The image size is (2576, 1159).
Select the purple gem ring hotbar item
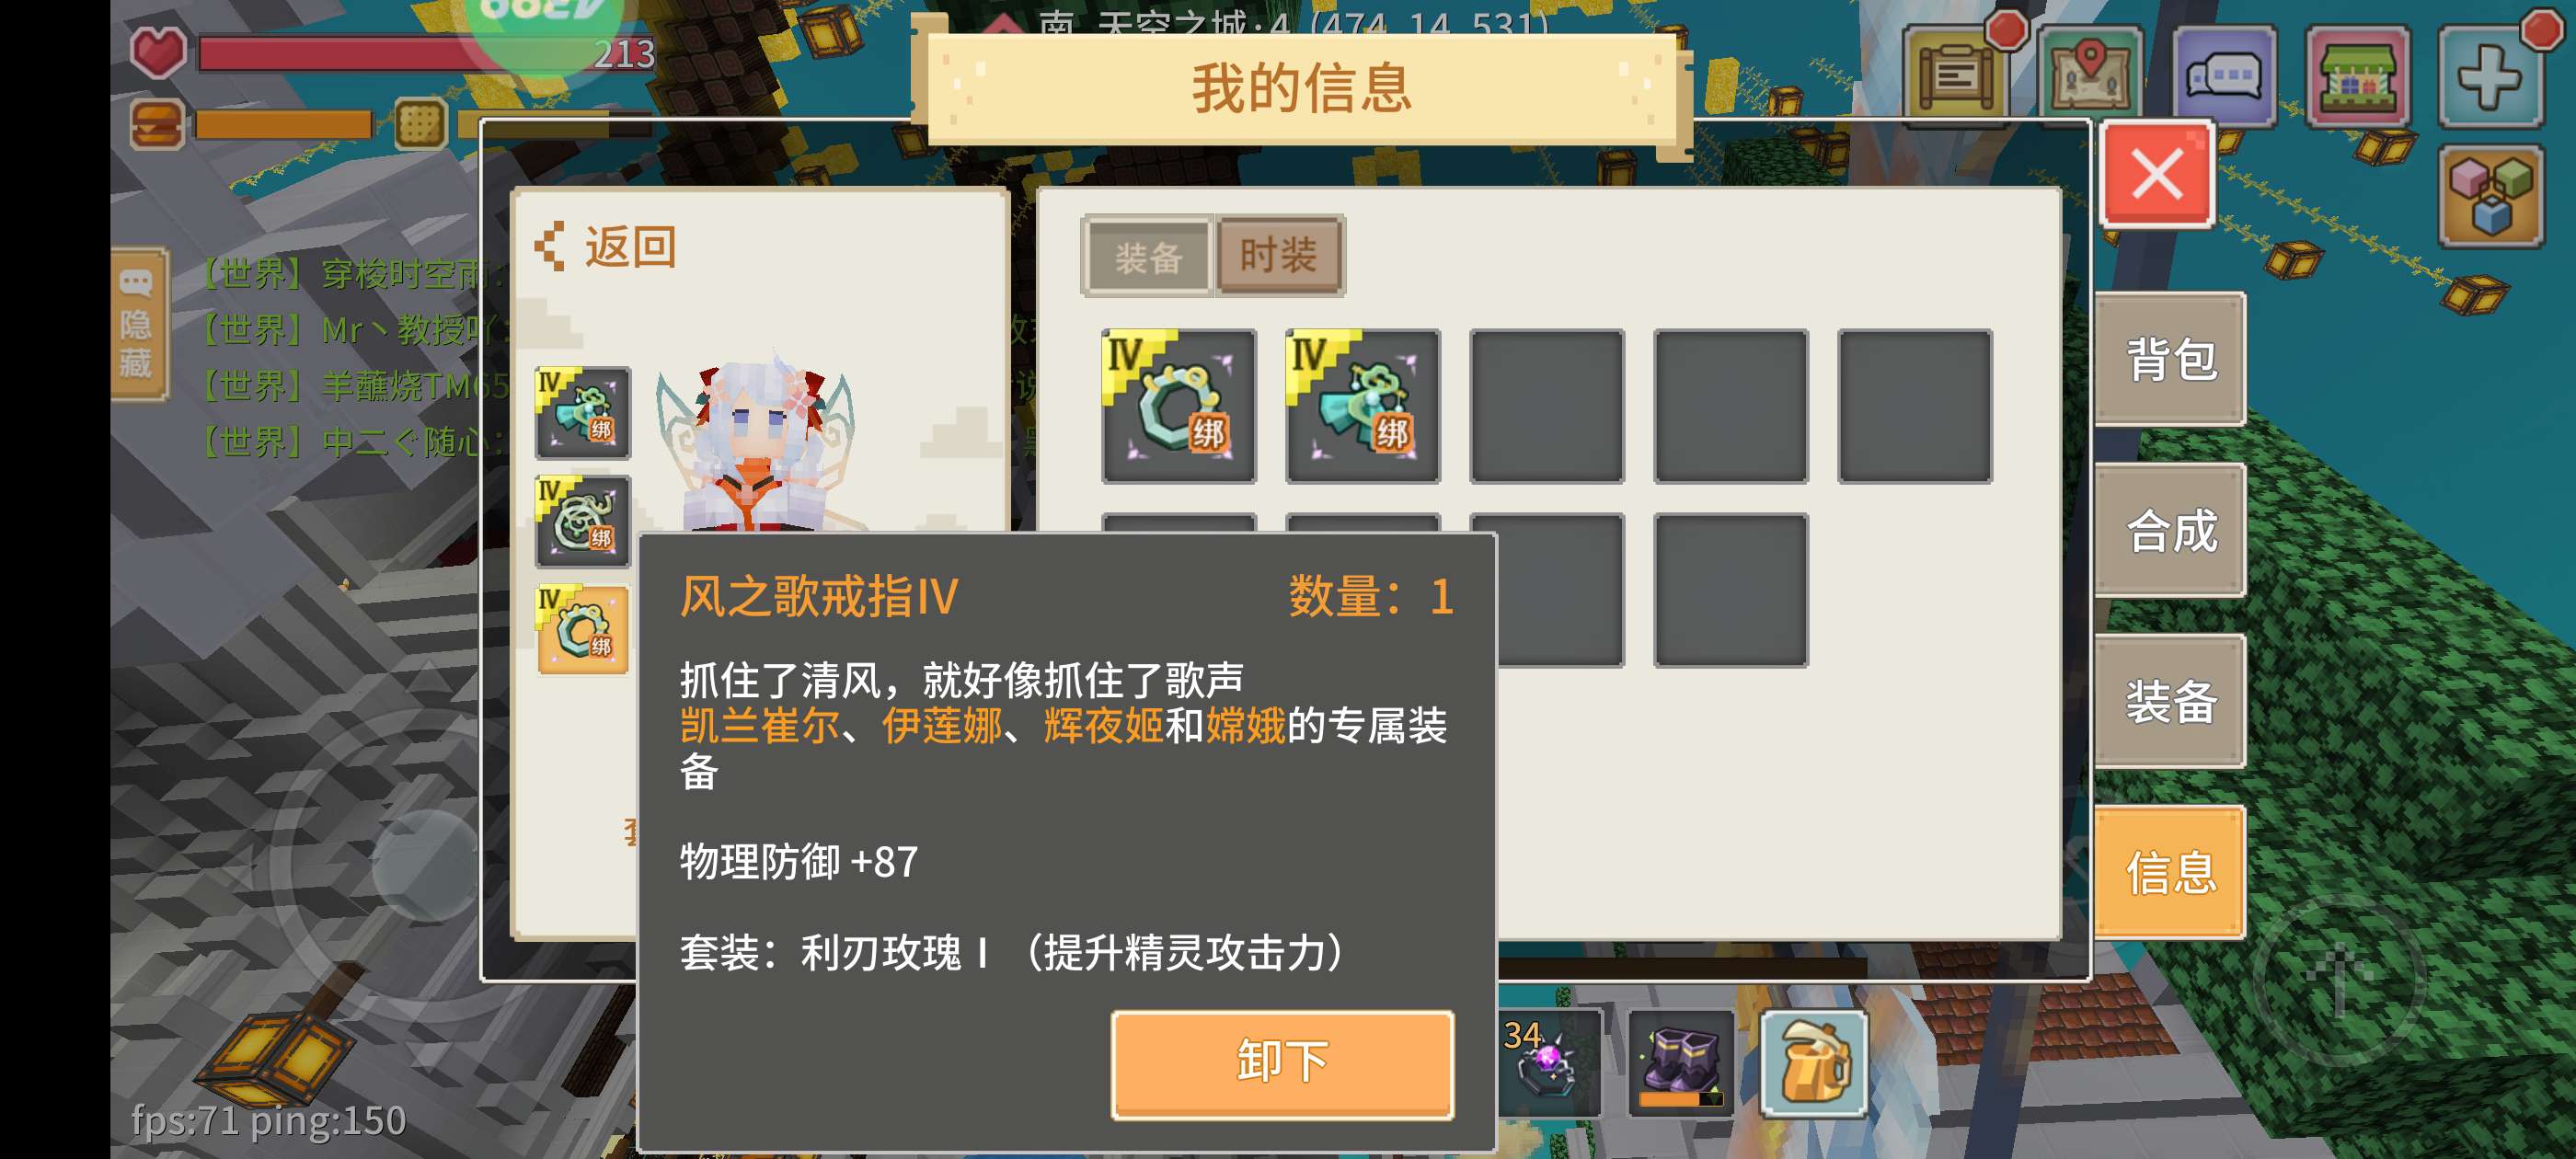point(1549,1063)
